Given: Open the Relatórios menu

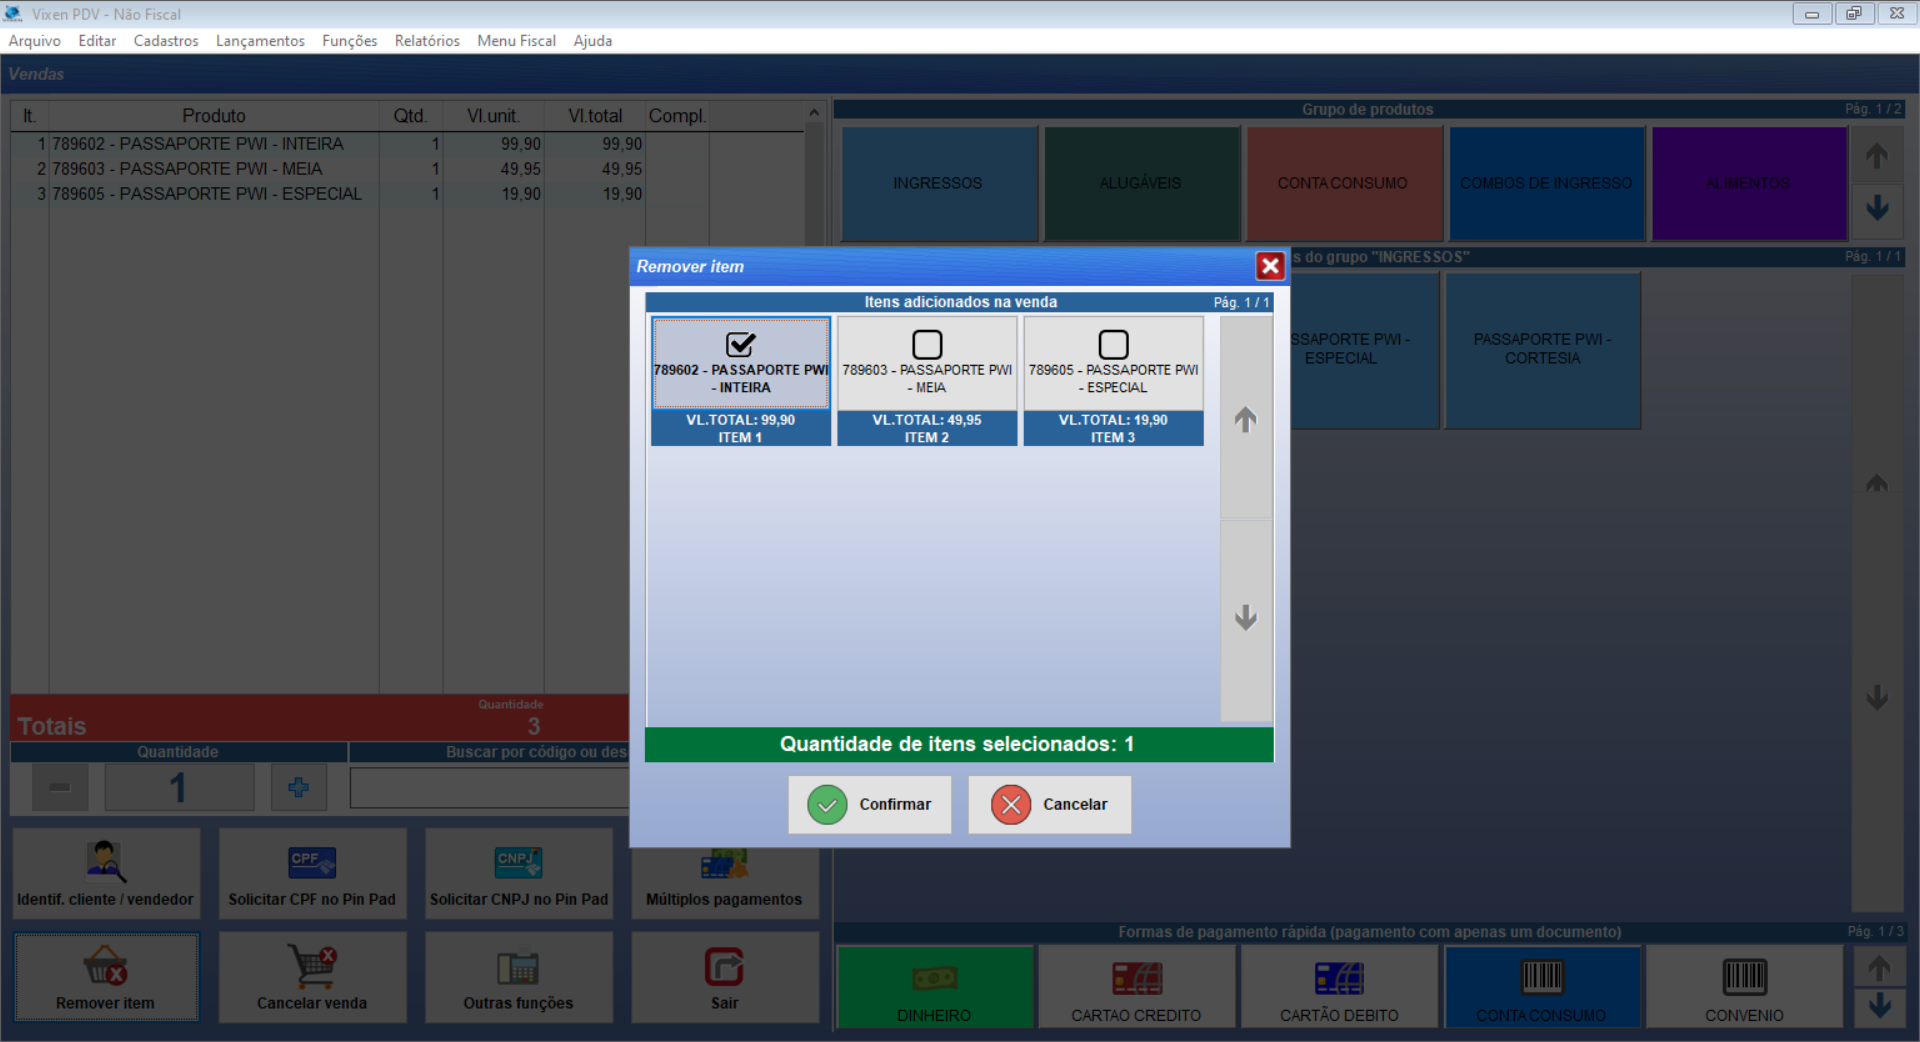Looking at the screenshot, I should click(427, 41).
